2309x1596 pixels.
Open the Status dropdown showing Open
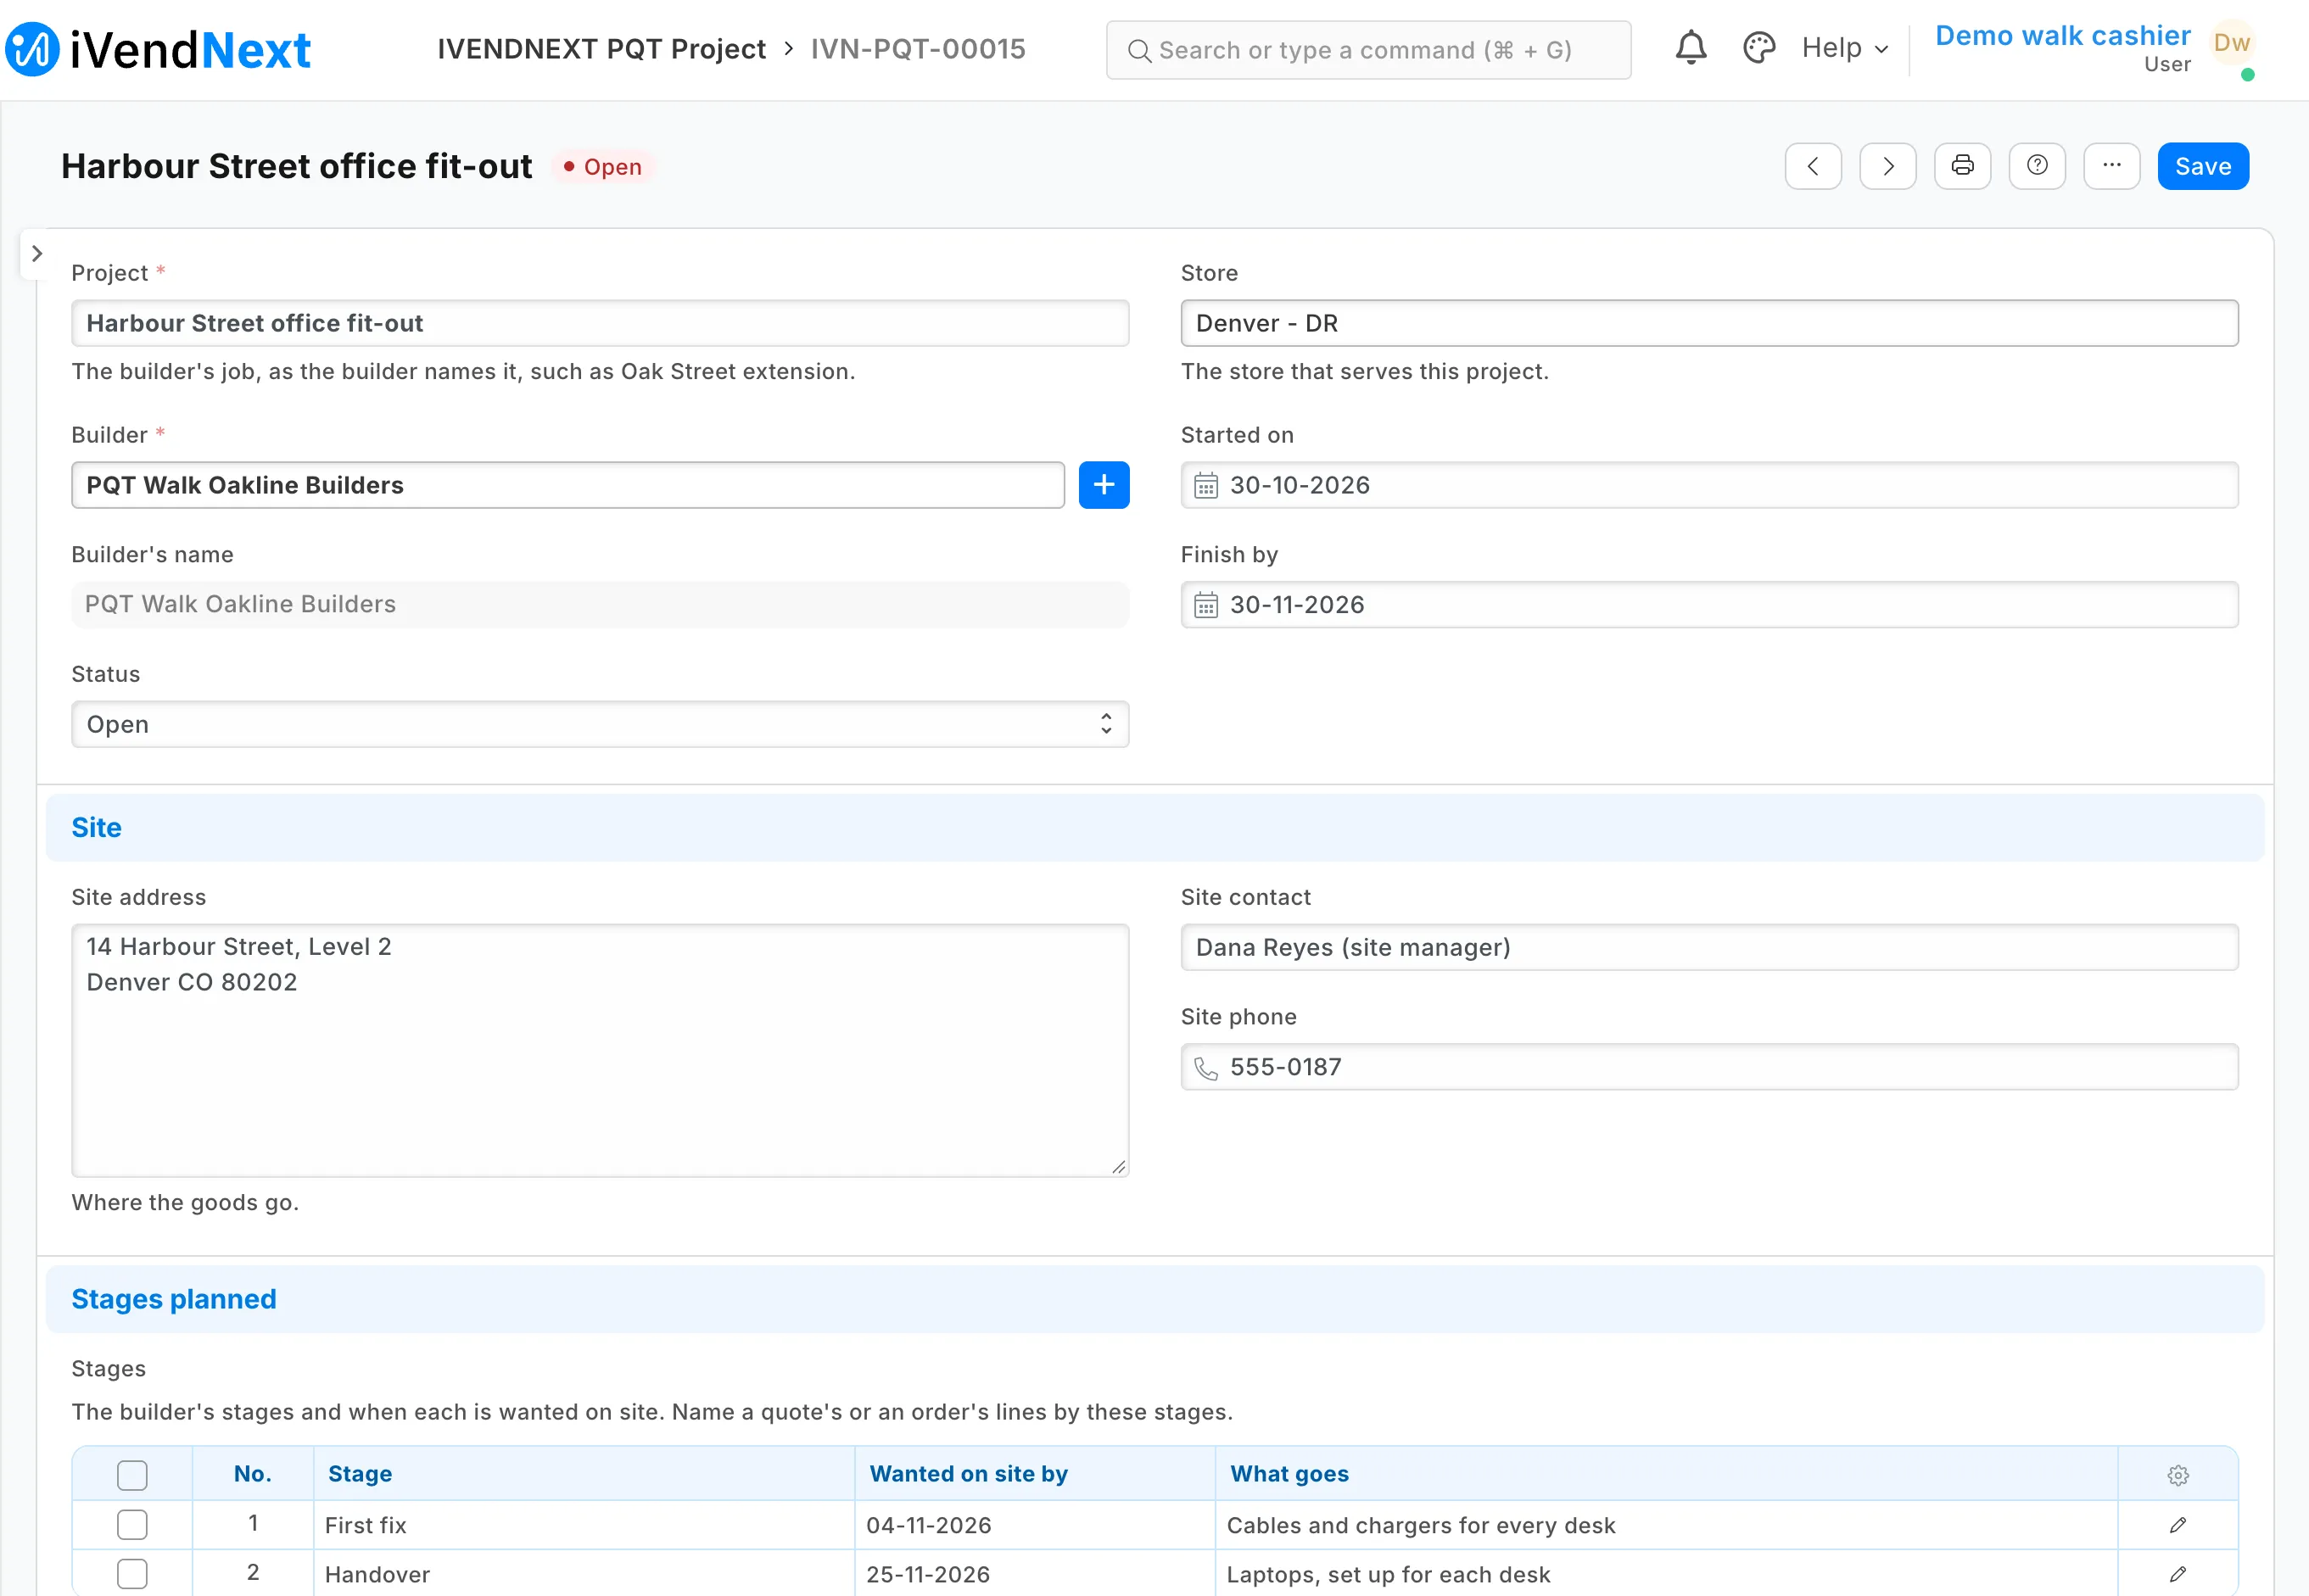tap(600, 724)
